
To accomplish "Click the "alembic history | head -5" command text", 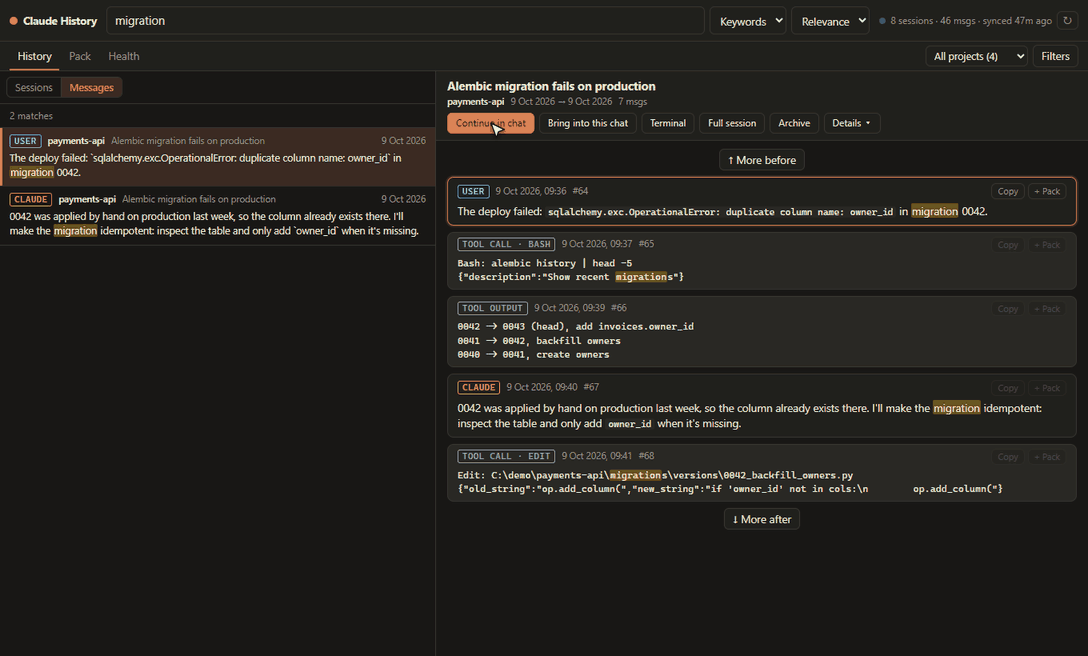I will (x=561, y=263).
